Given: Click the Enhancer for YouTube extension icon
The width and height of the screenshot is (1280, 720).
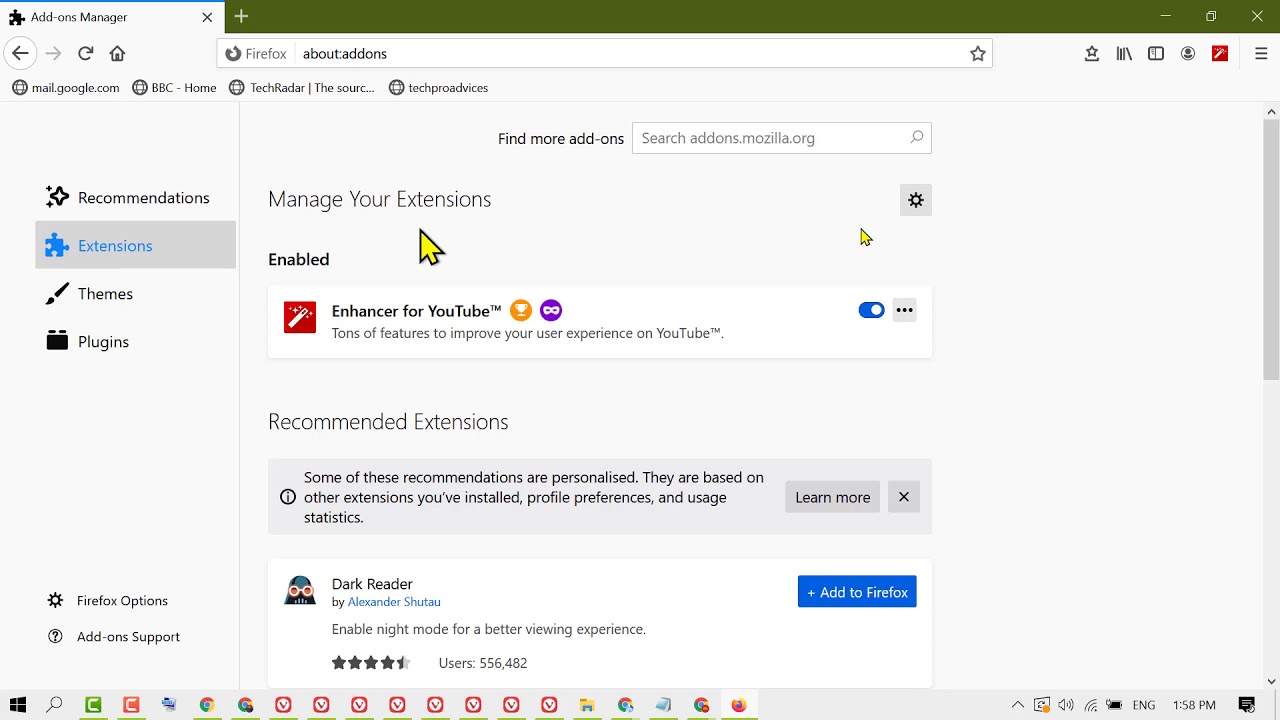Looking at the screenshot, I should pyautogui.click(x=300, y=317).
